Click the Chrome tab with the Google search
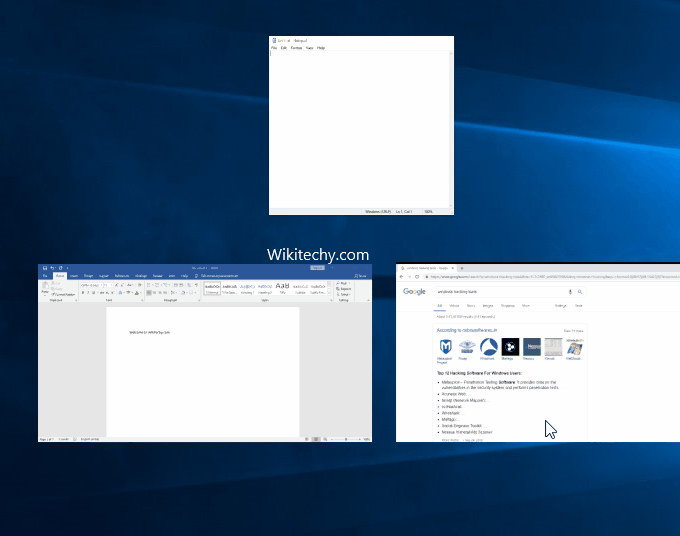 [427, 268]
